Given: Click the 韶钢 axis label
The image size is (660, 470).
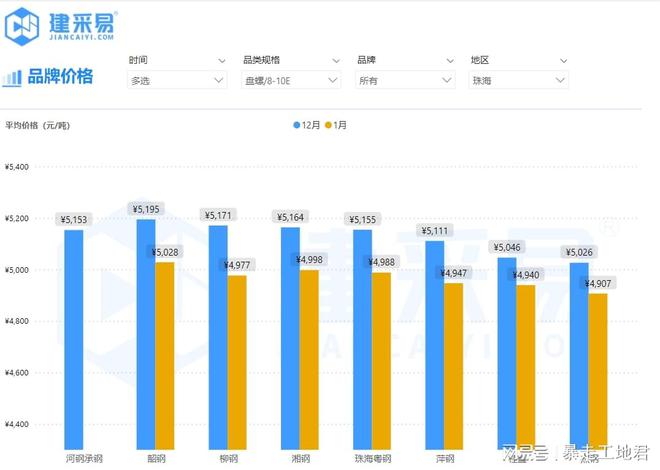Looking at the screenshot, I should 156,458.
